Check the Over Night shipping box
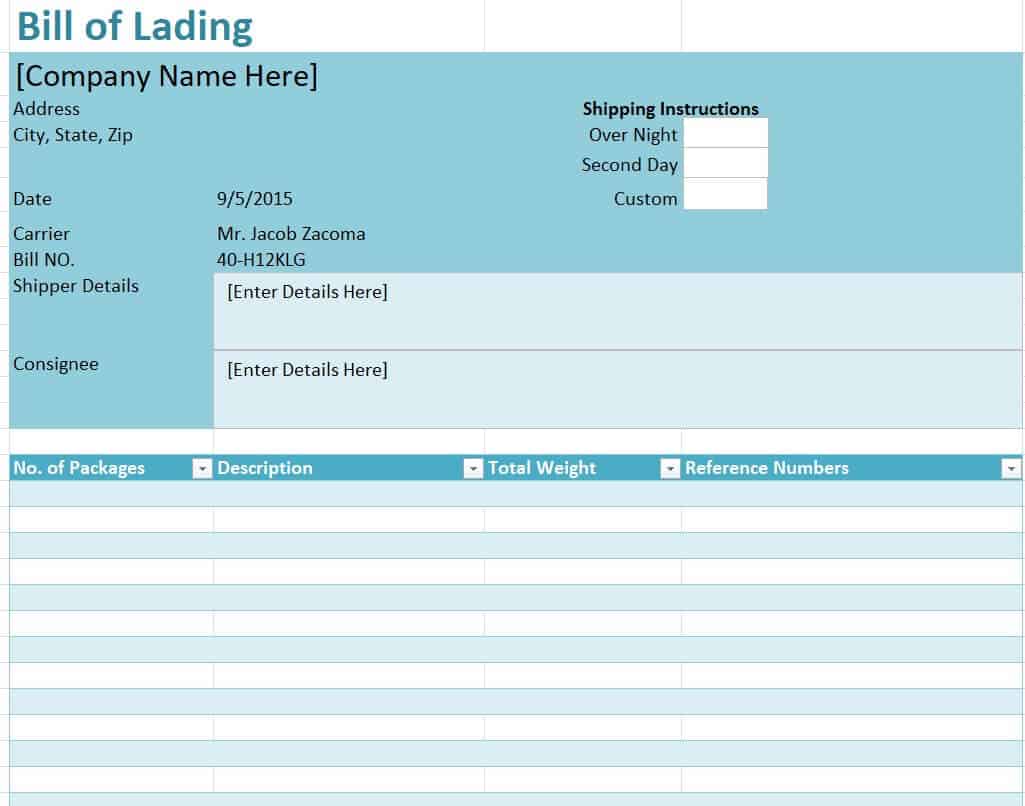 (725, 134)
